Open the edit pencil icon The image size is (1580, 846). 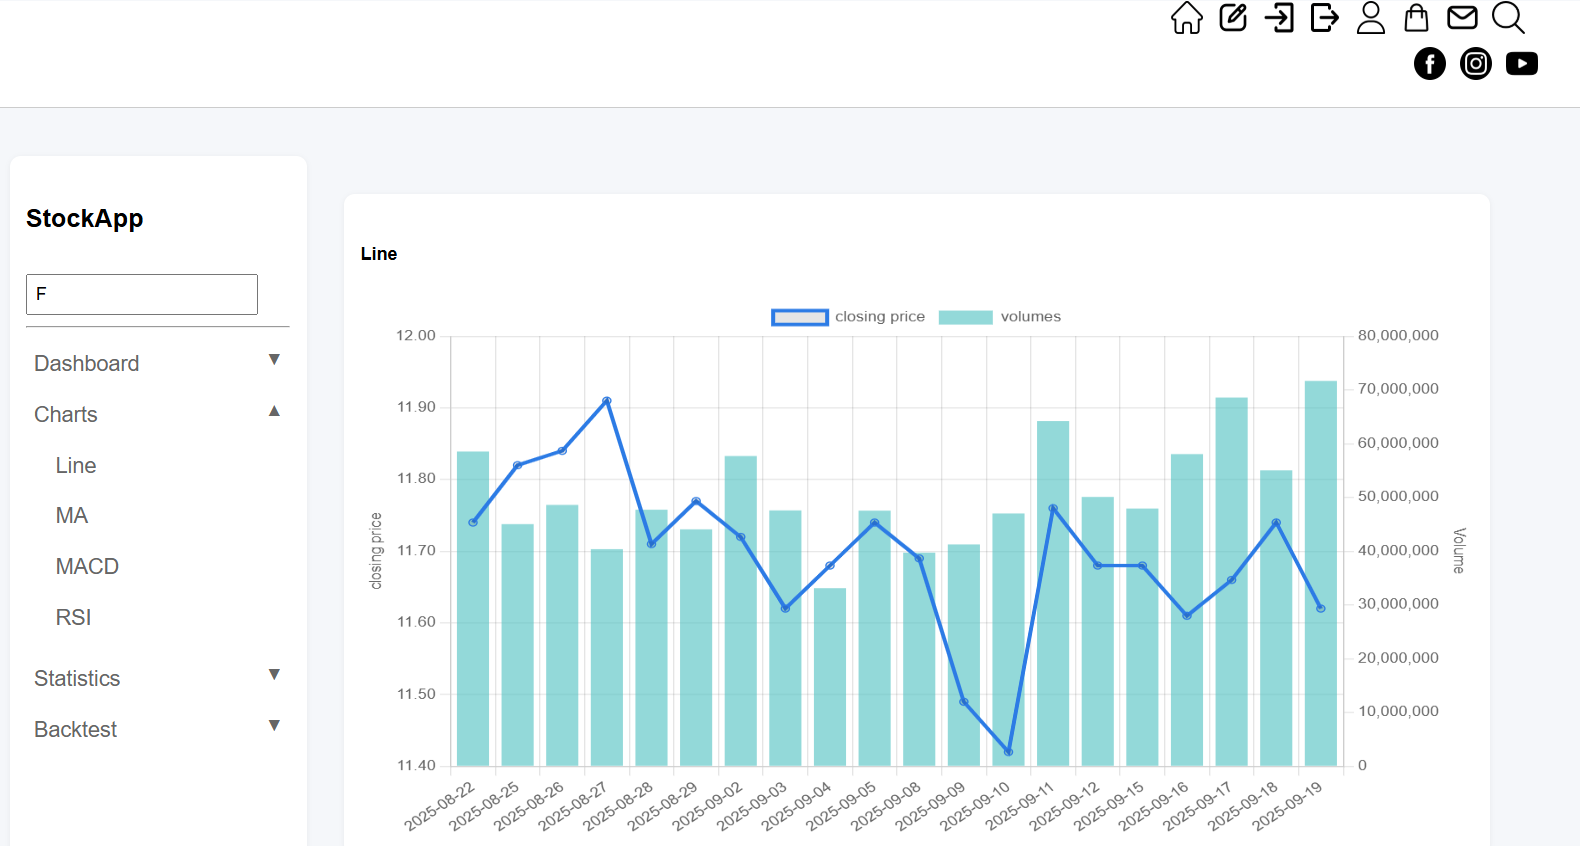[1233, 18]
